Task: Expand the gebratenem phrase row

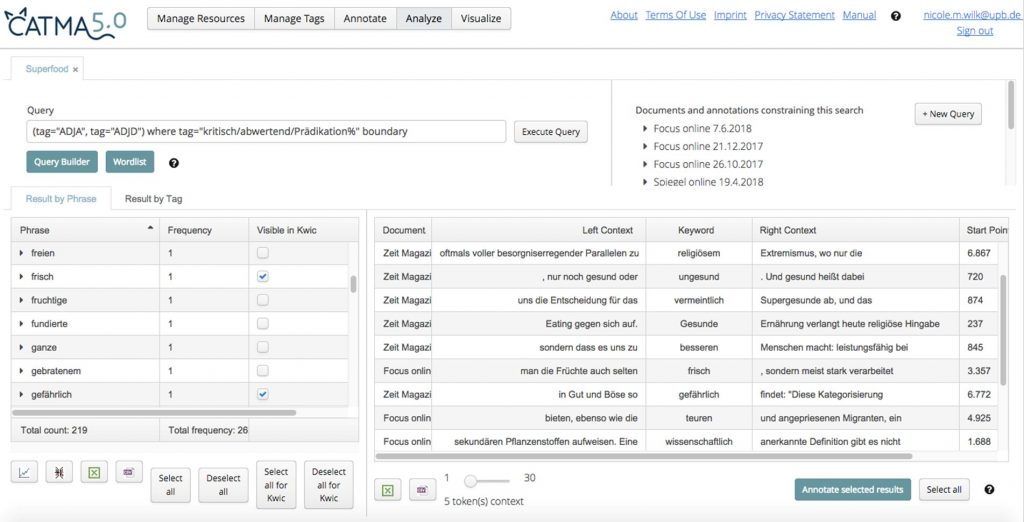Action: [22, 370]
